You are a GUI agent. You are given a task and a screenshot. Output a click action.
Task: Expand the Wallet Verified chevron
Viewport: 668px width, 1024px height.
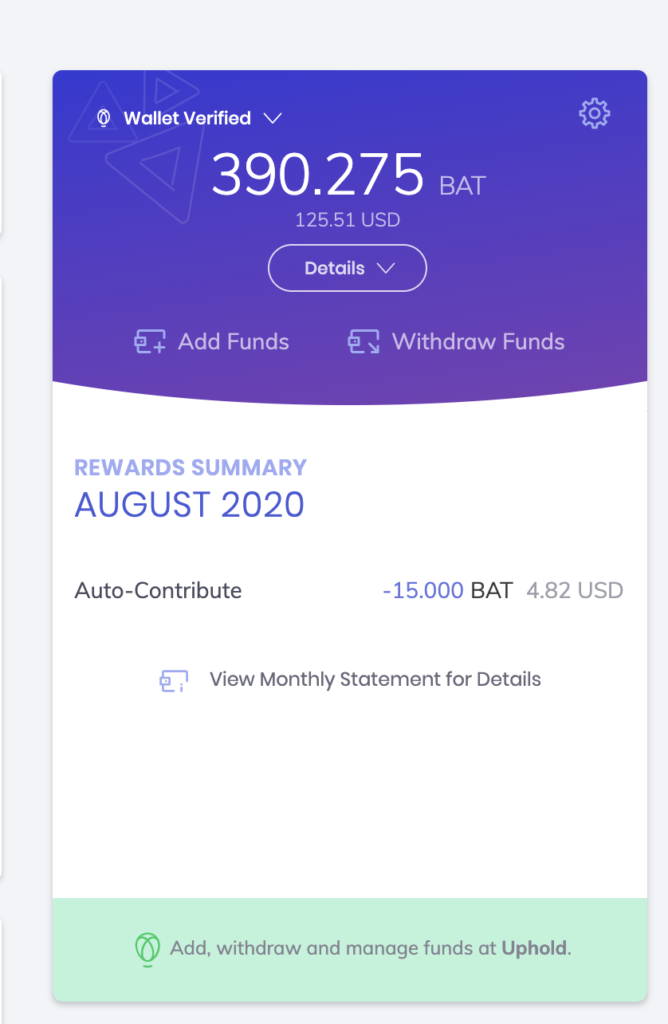point(272,118)
